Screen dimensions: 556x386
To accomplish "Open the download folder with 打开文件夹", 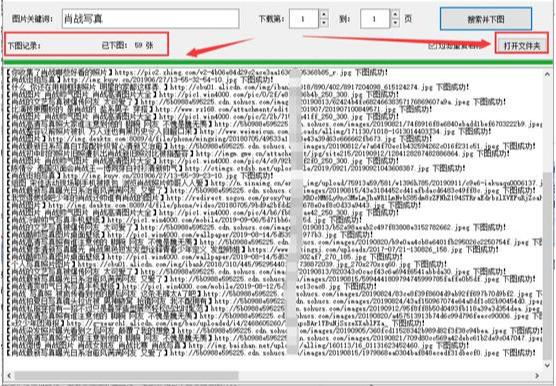I will (x=522, y=46).
